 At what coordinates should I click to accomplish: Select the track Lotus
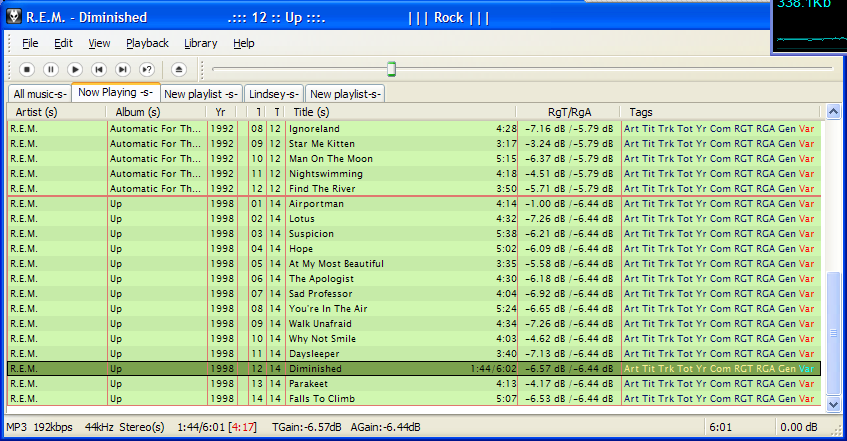414,219
